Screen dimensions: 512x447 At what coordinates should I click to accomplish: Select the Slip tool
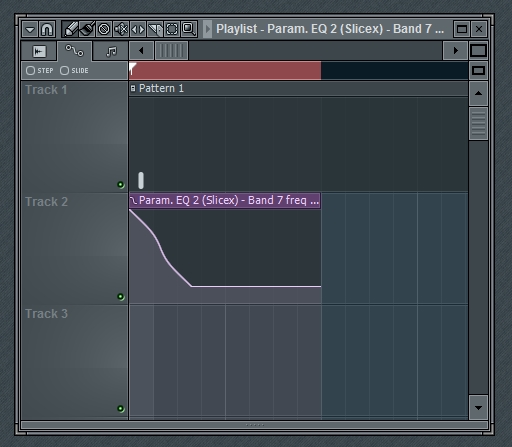pos(138,29)
